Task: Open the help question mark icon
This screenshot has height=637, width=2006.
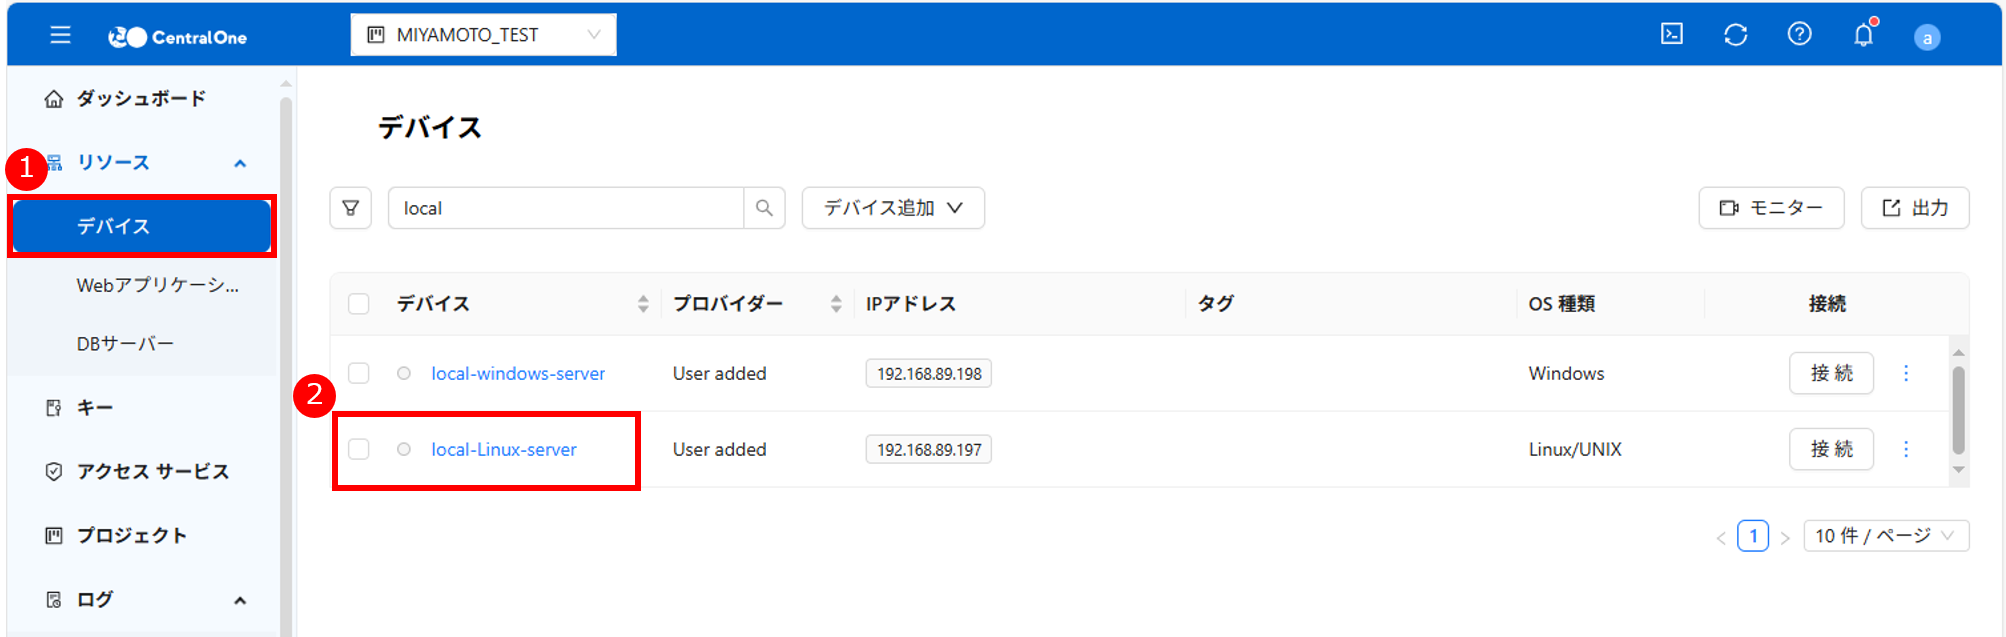Action: (x=1799, y=34)
